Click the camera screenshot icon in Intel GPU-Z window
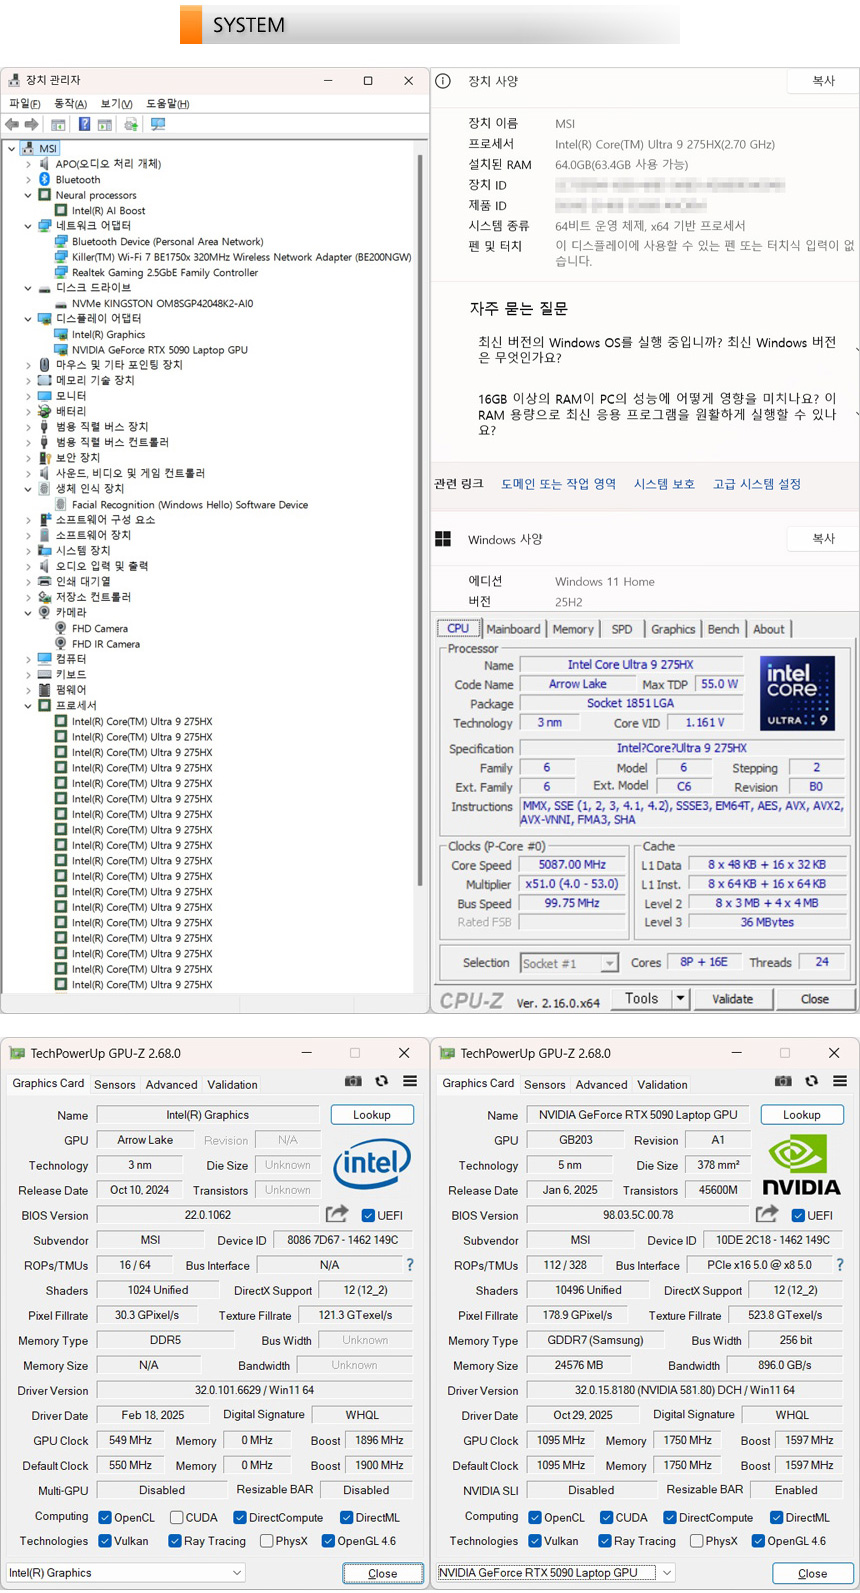Screen dimensions: 860x1593 353,1081
